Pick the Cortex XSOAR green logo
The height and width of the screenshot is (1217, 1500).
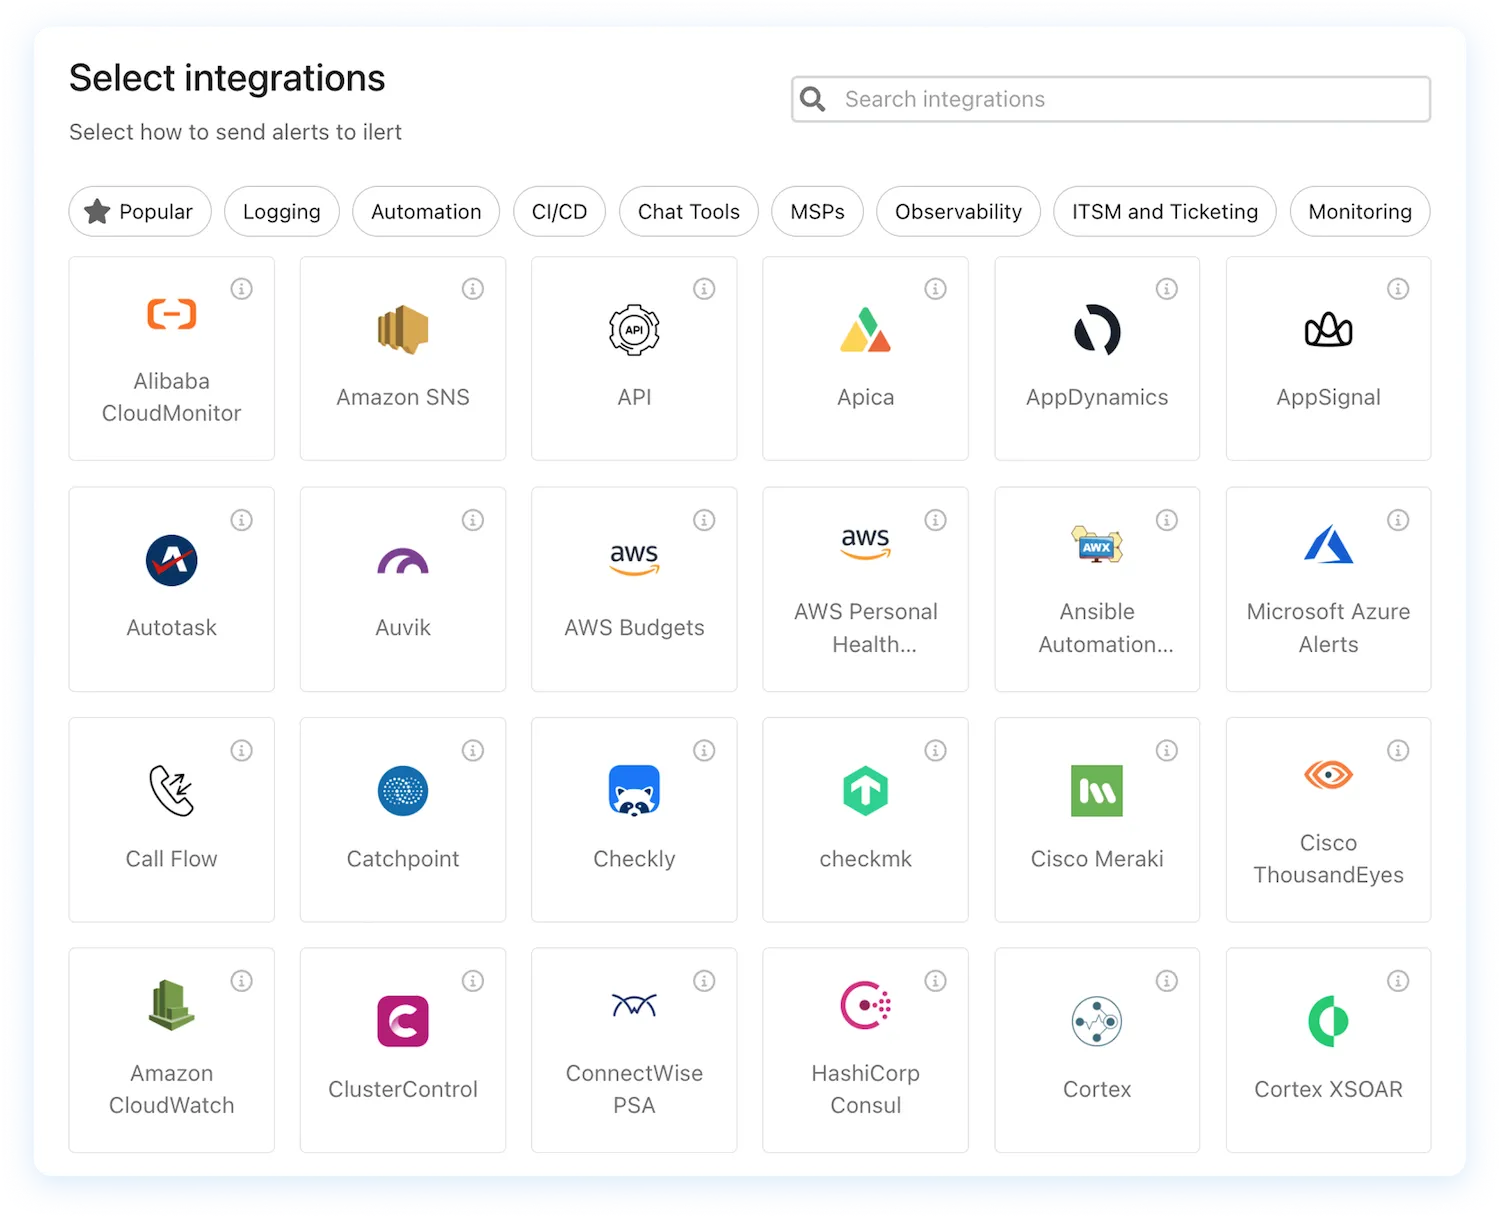[1328, 1021]
